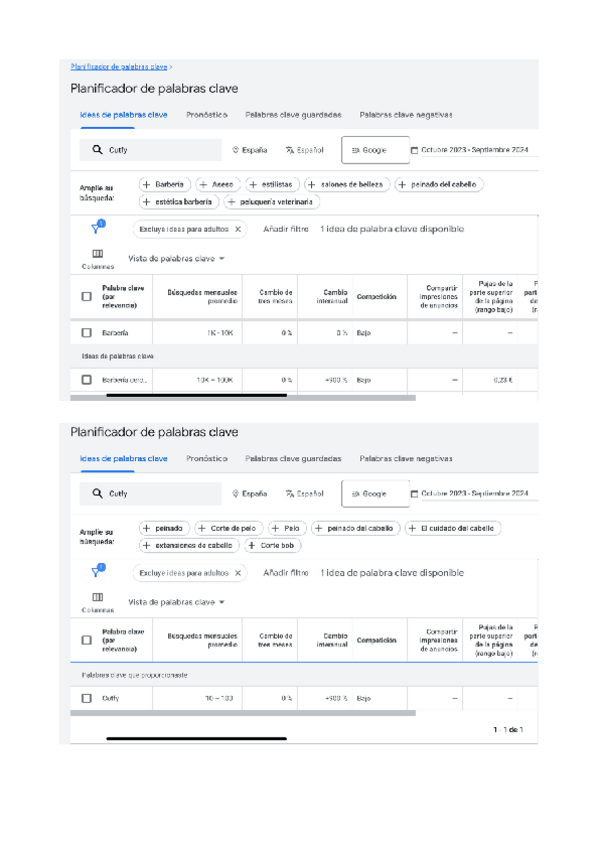The width and height of the screenshot is (600, 848).
Task: Click the horizontal scrollbar under the Cutfy table
Action: [x=248, y=713]
